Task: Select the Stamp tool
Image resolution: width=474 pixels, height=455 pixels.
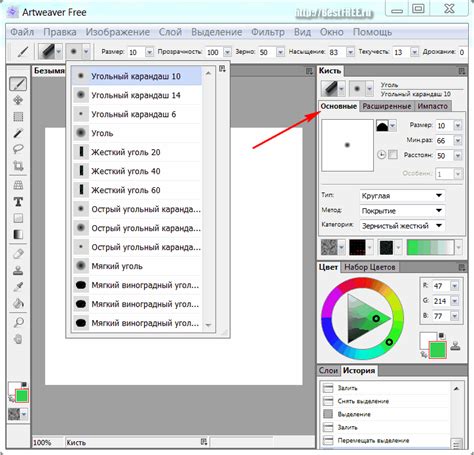Action: 18,270
